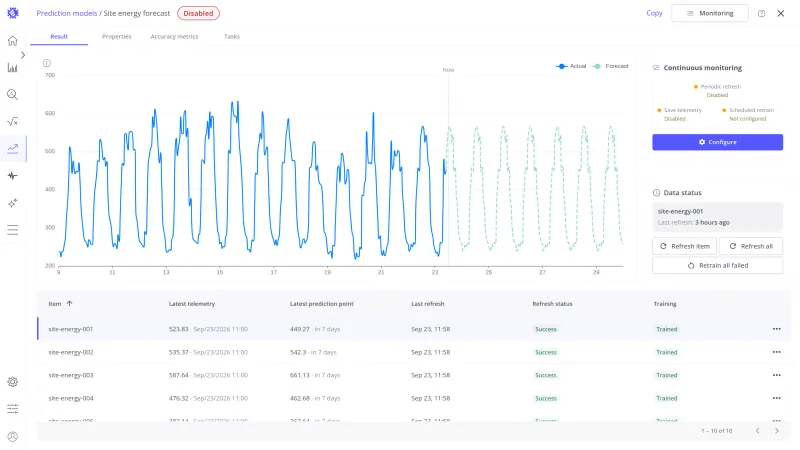Select the site-energy-001 table row
Image resolution: width=800 pixels, height=450 pixels.
pos(414,329)
